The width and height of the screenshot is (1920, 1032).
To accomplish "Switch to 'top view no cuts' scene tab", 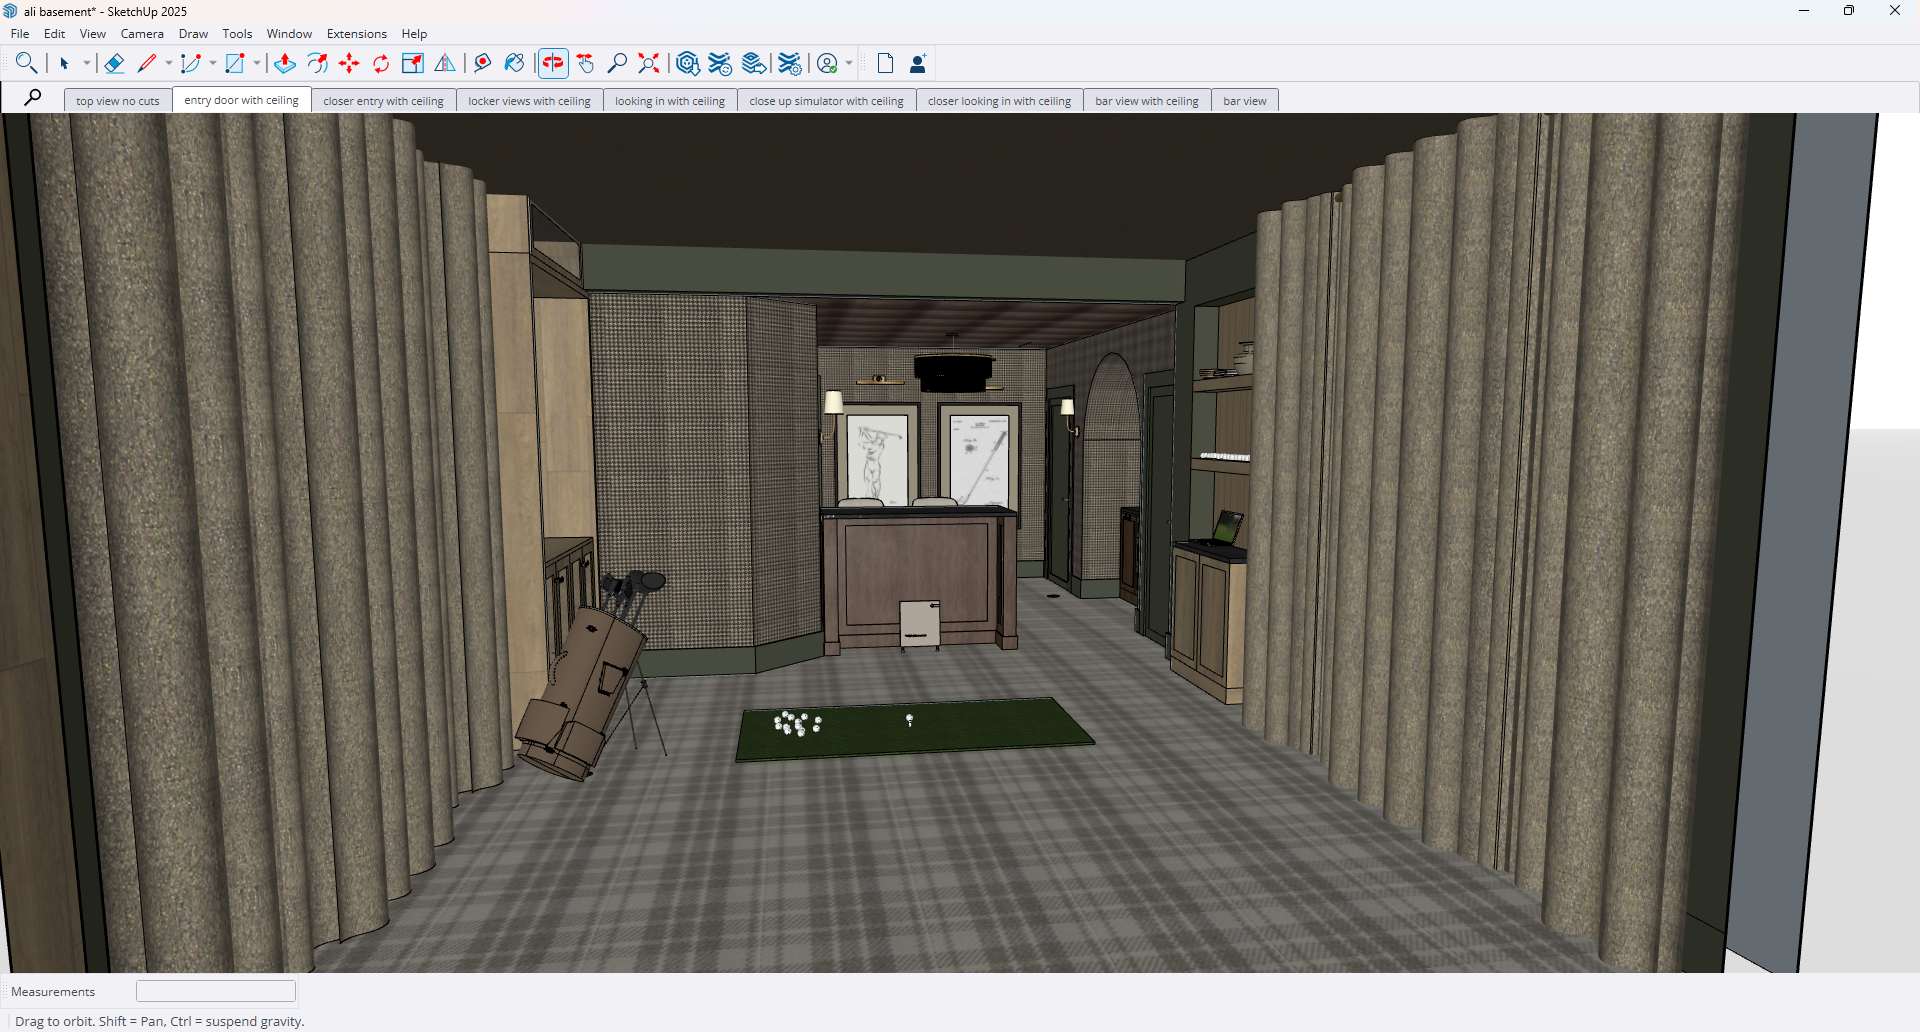I will (118, 101).
